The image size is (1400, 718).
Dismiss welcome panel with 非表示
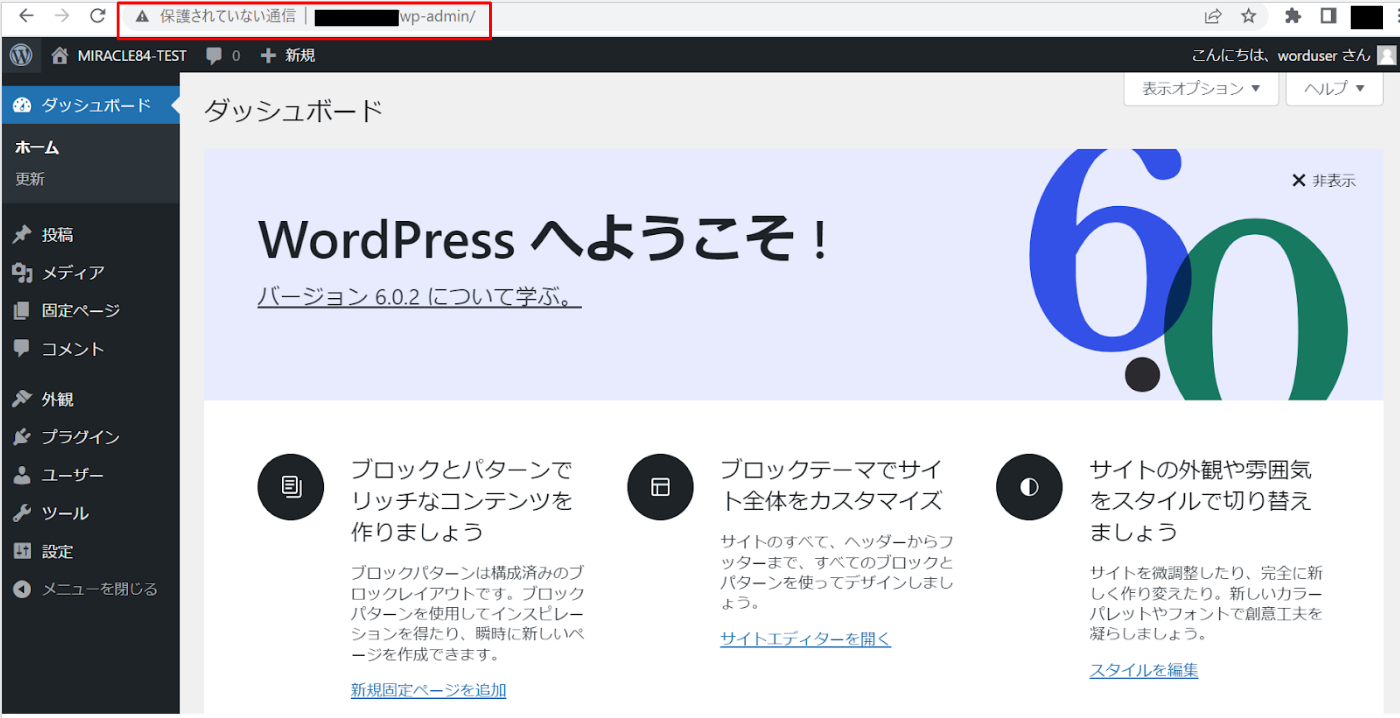click(1323, 180)
